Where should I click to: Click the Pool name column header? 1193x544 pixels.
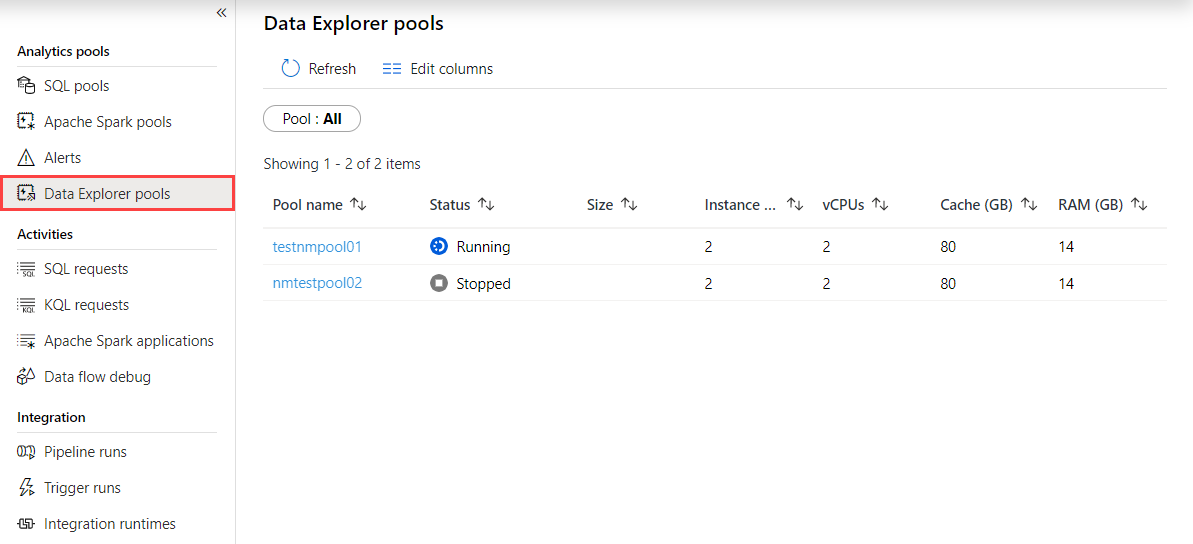click(x=308, y=205)
